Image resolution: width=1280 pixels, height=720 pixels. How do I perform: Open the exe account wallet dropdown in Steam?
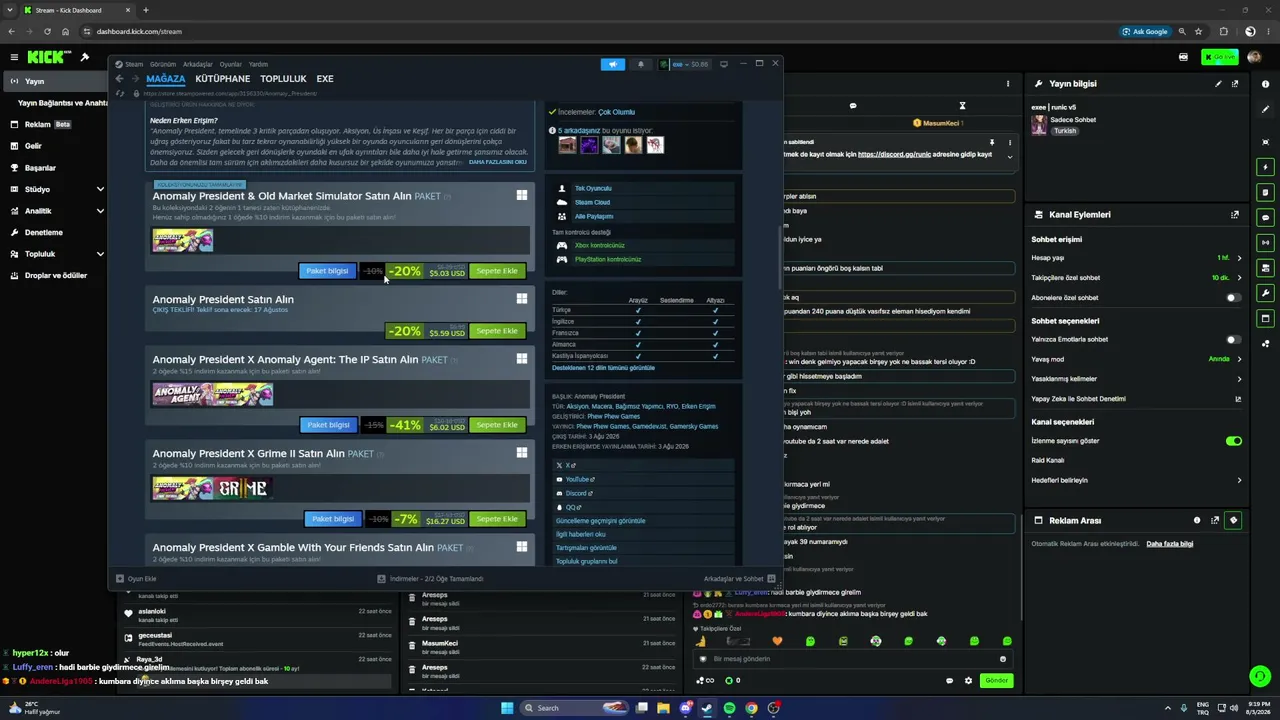click(685, 64)
